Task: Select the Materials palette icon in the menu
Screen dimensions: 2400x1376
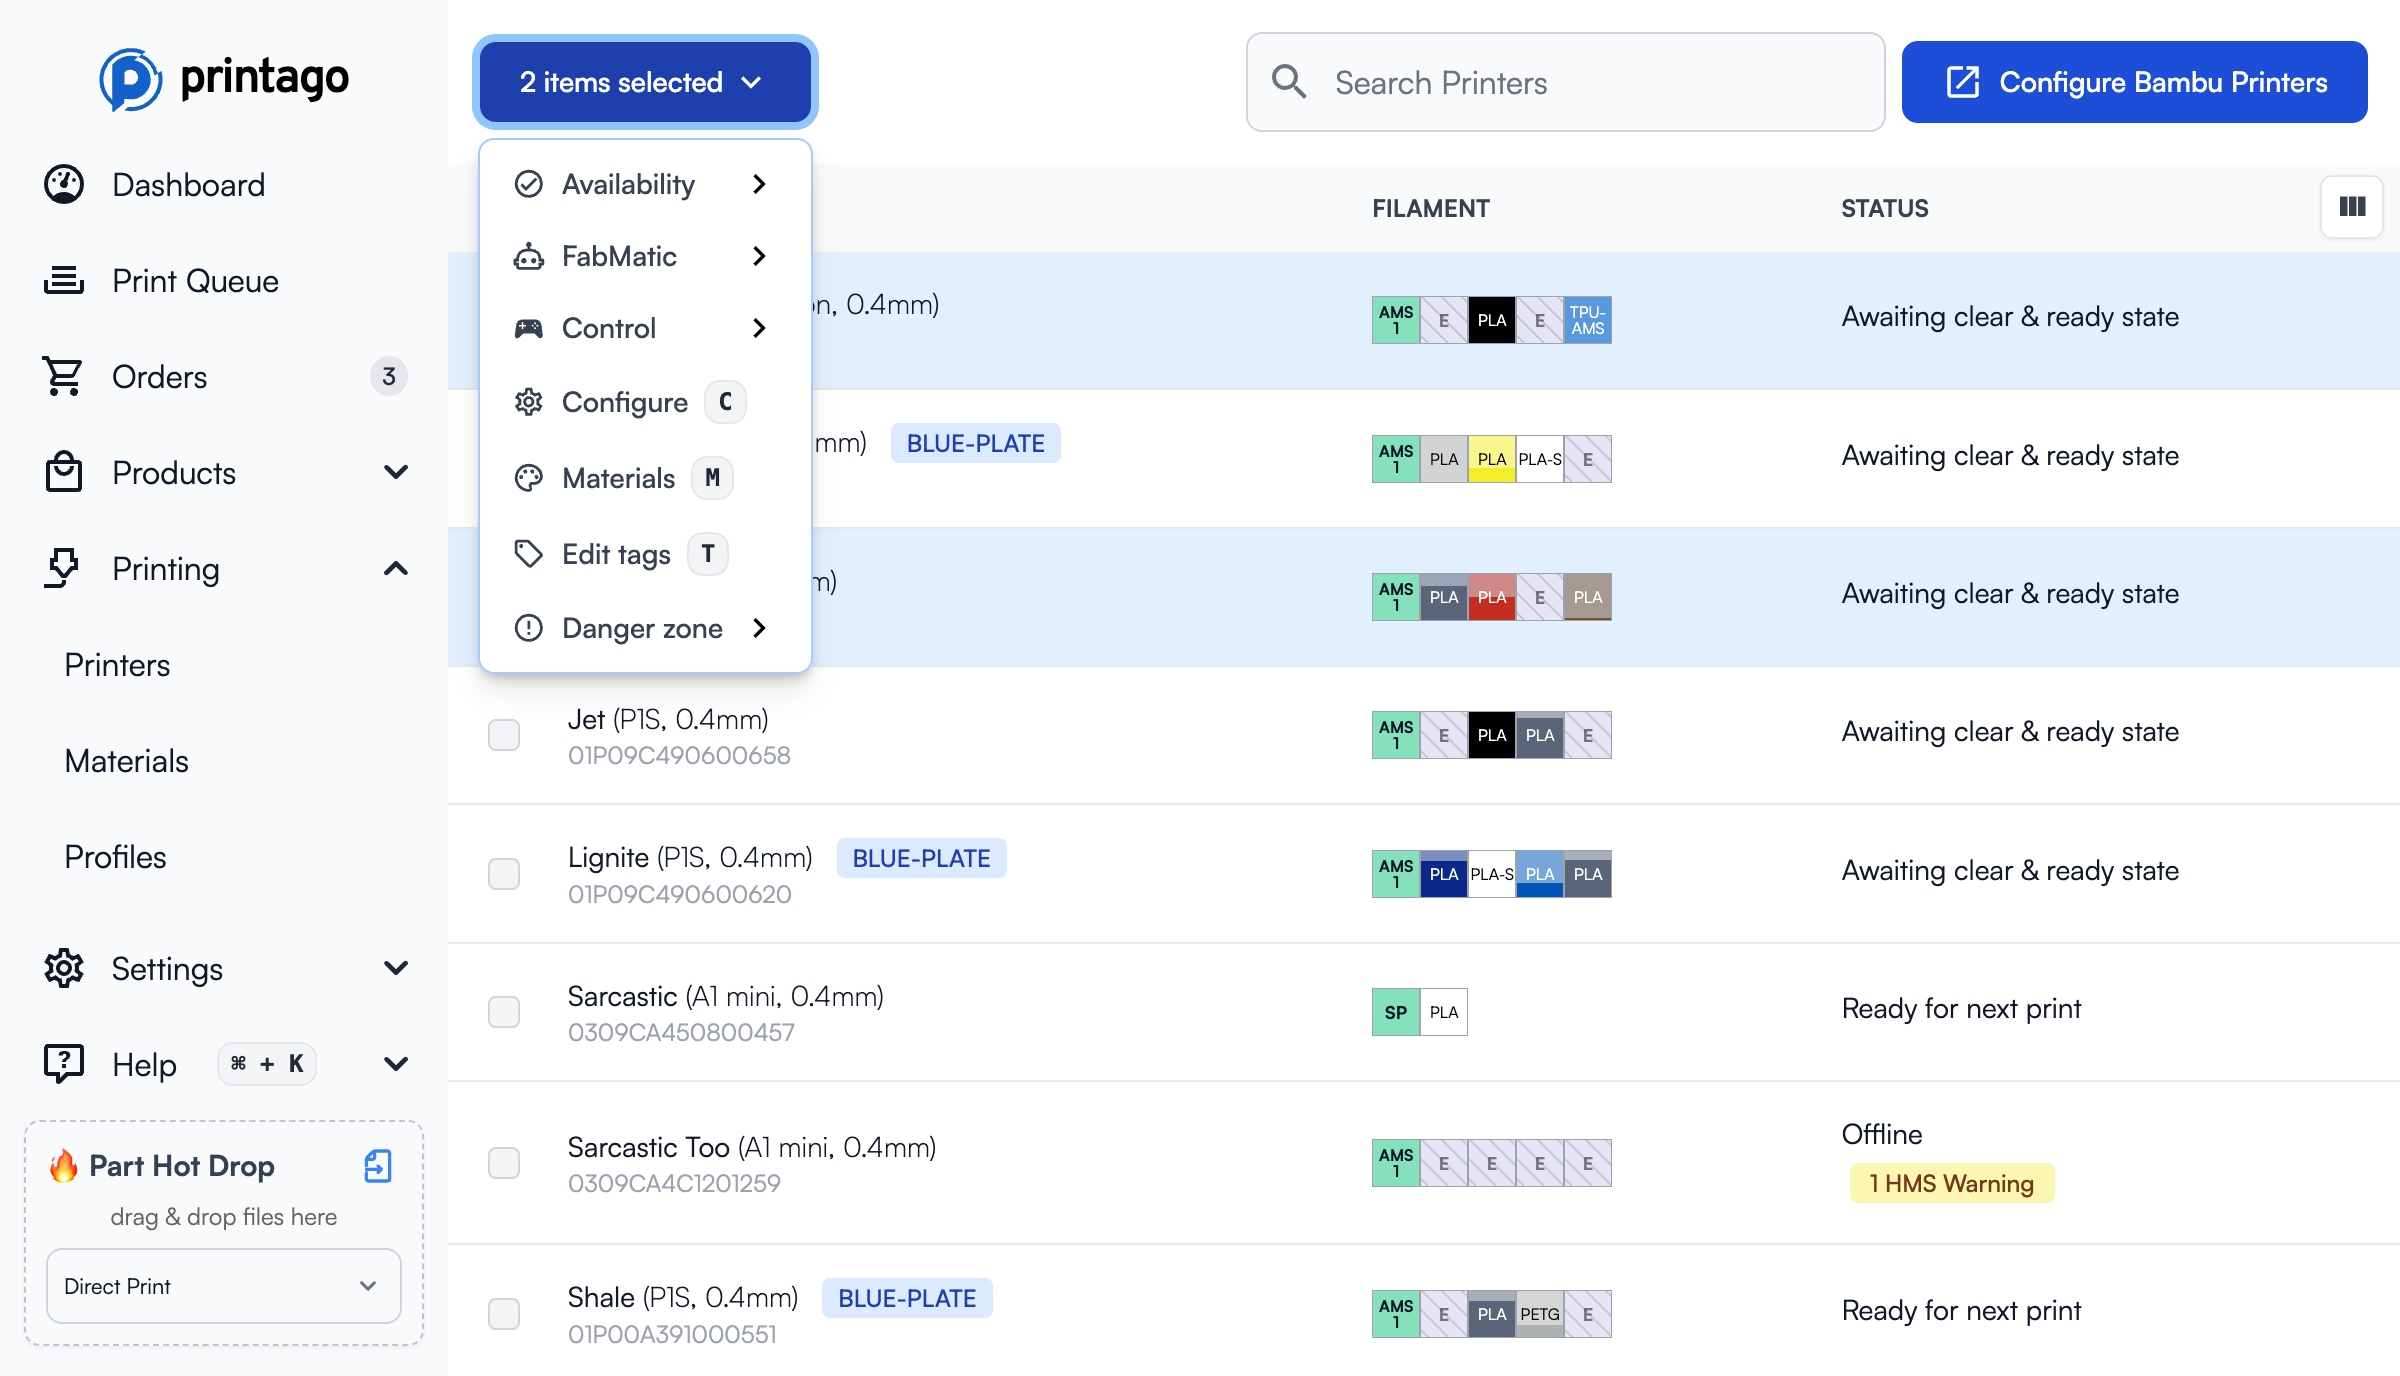Action: [529, 478]
